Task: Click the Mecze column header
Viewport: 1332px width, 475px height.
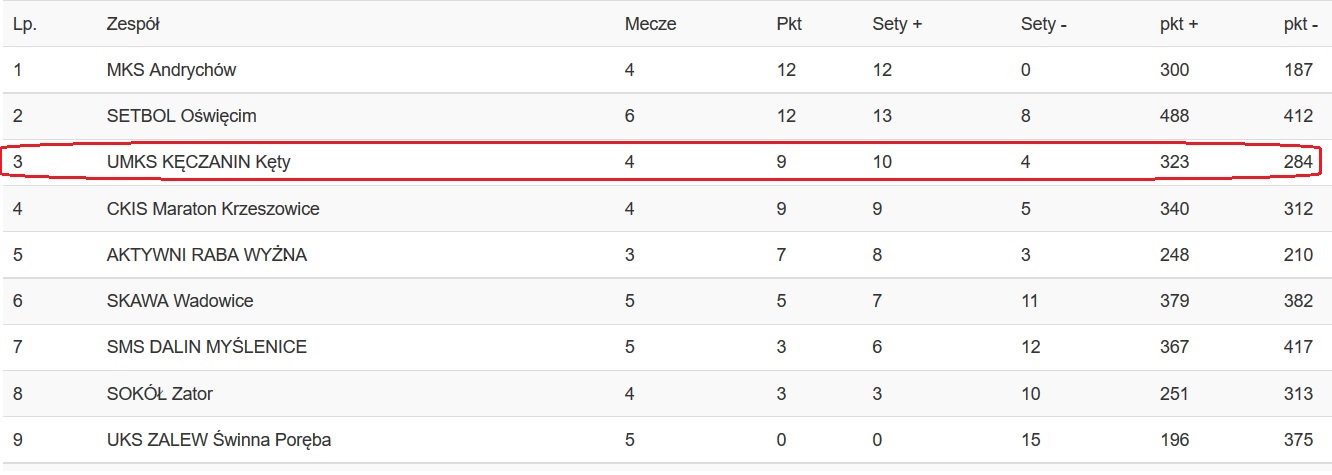Action: pyautogui.click(x=651, y=24)
